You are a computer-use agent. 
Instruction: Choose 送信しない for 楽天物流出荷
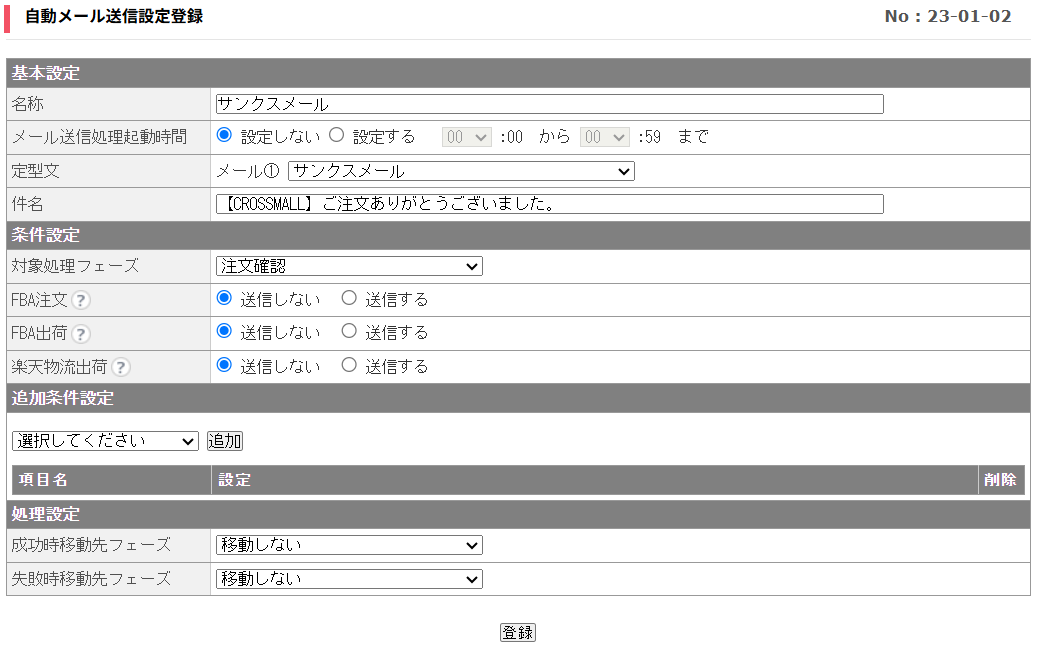coord(224,365)
